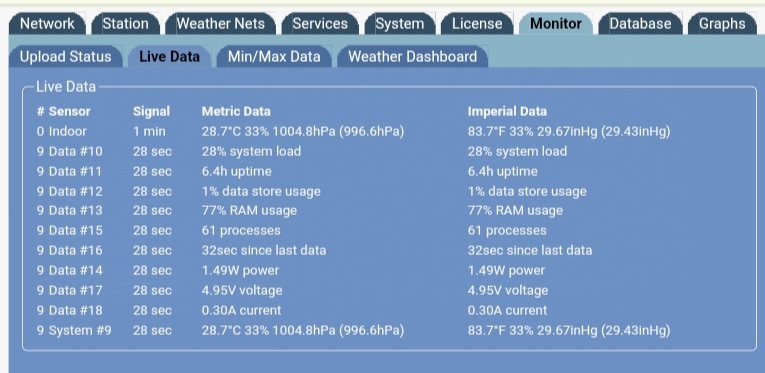Click the Indoor sensor row
765x373 pixels.
[353, 132]
